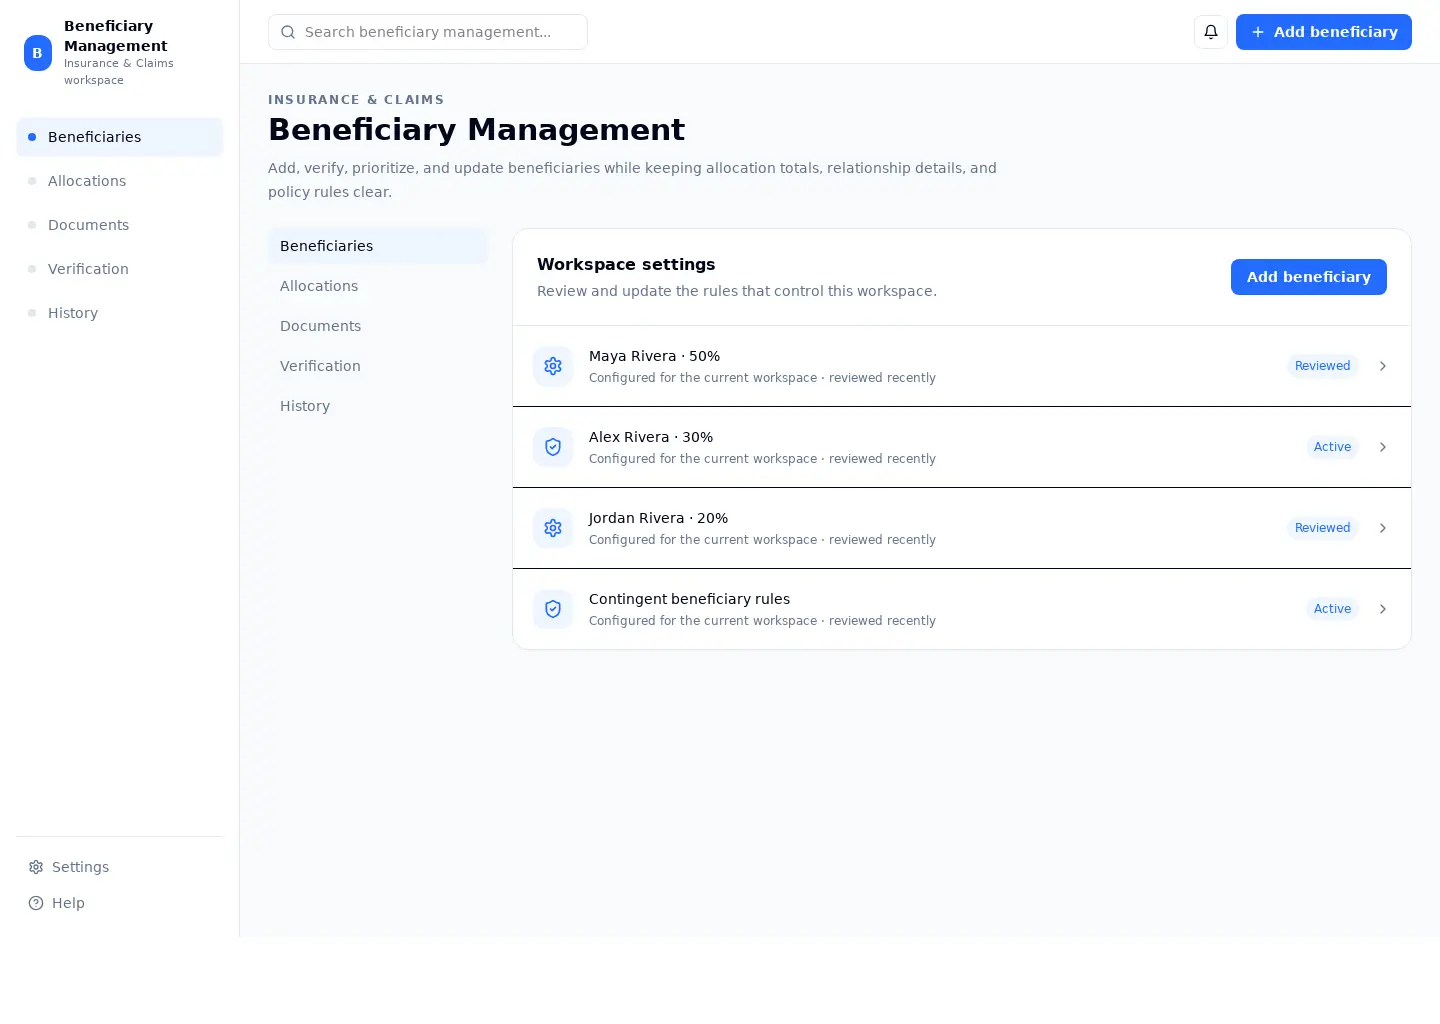1440x1024 pixels.
Task: Select the Maya Rivera · 50% row title
Action: pyautogui.click(x=654, y=356)
